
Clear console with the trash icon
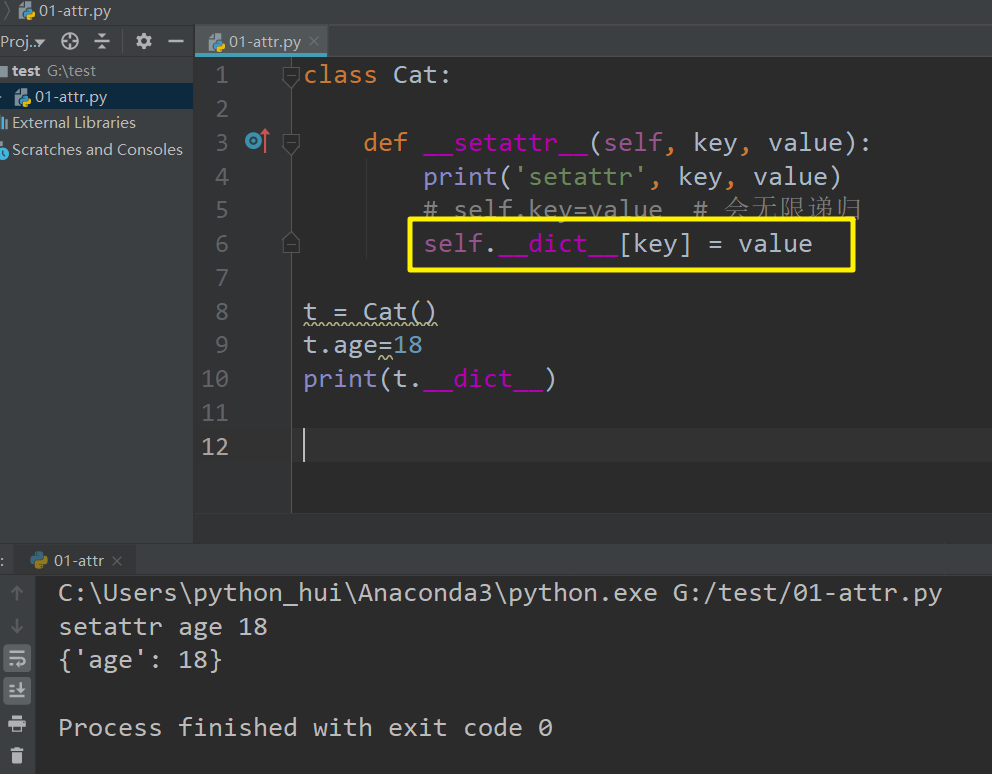click(x=17, y=756)
